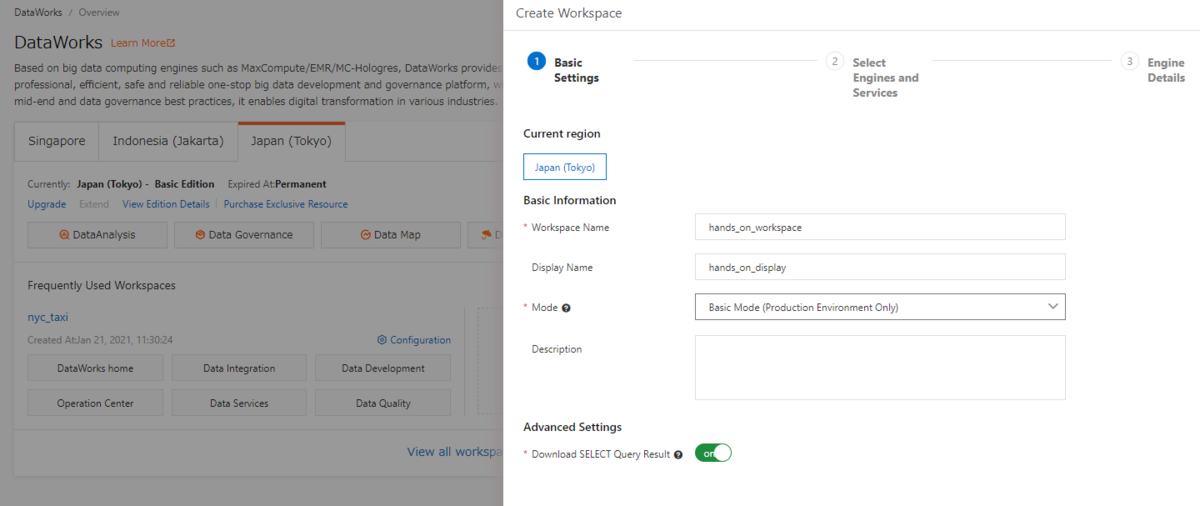Click the Configuration link text
Viewport: 1200px width, 506px height.
(x=420, y=340)
